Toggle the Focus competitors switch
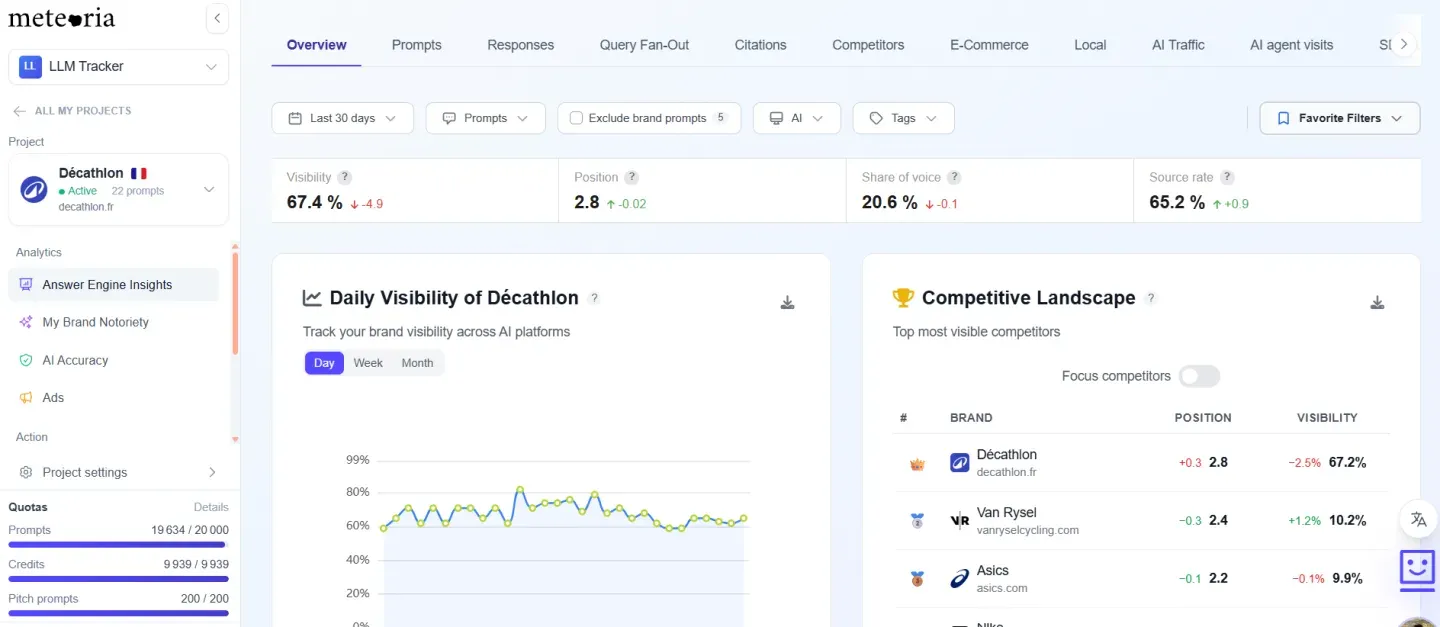1440x627 pixels. click(x=1199, y=376)
